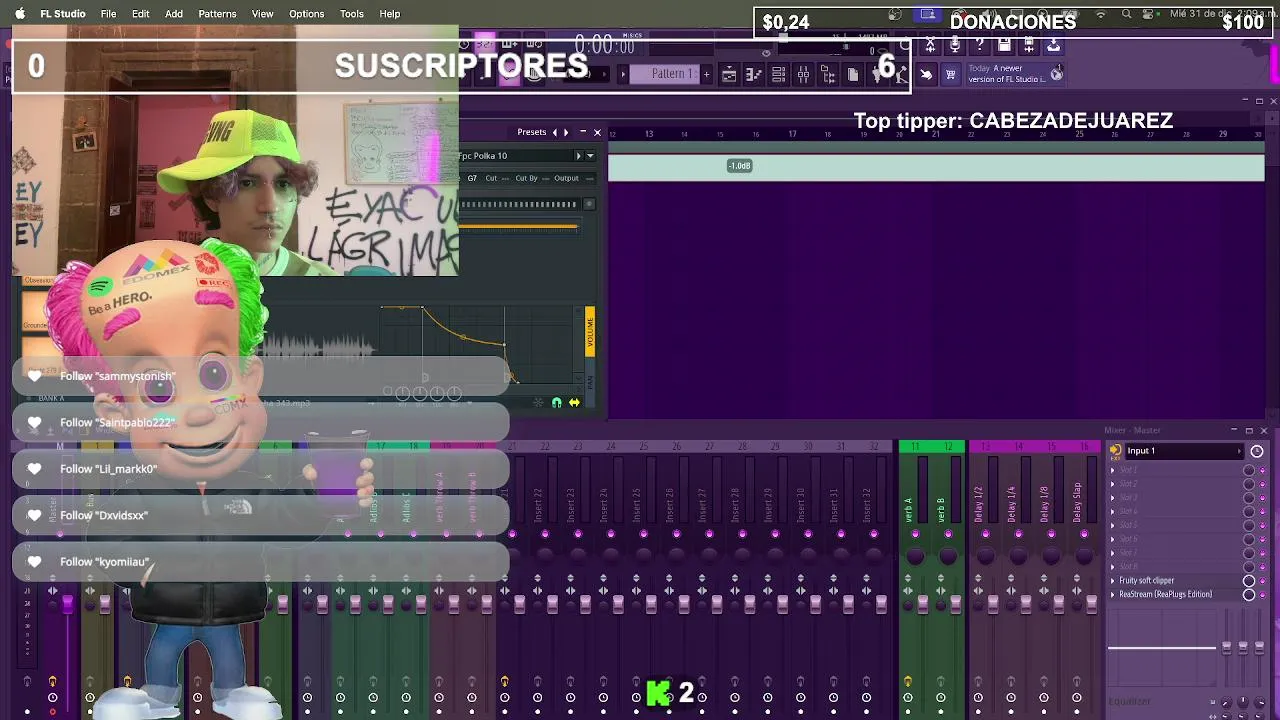This screenshot has width=1280, height=720.
Task: Click the export download-arrow icon
Action: tap(1053, 46)
